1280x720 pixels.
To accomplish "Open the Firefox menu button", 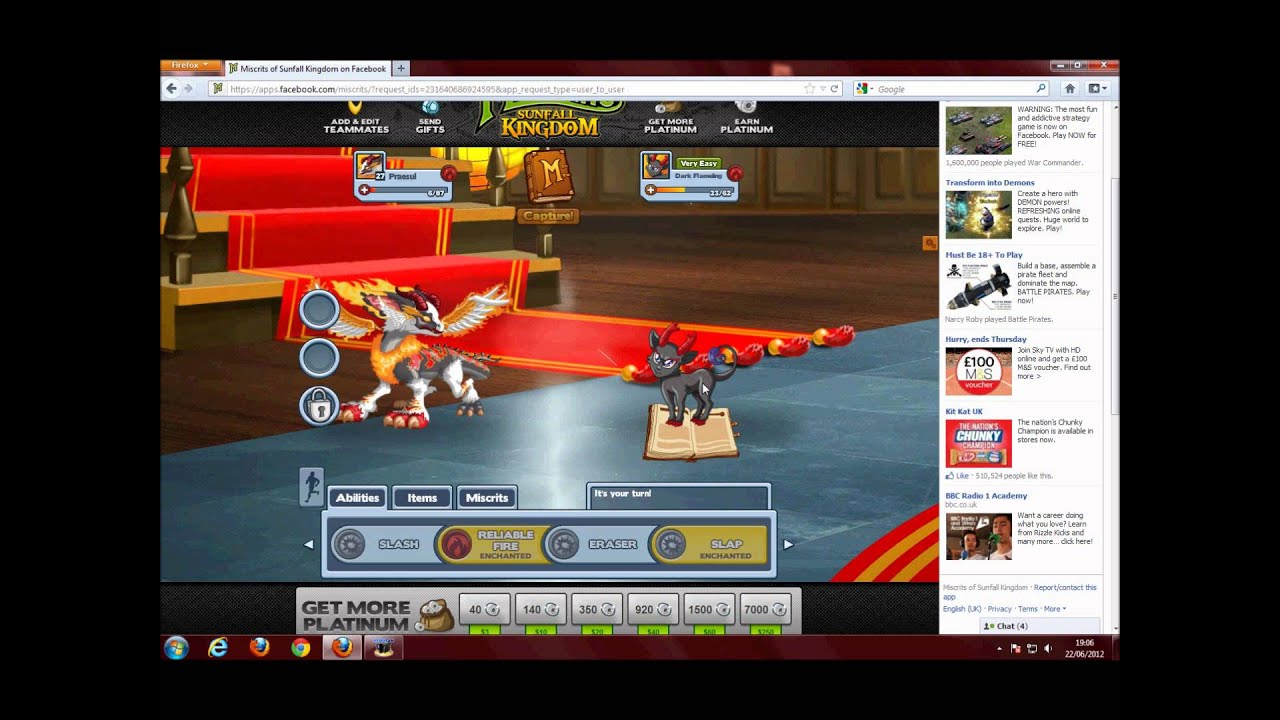I will (x=190, y=65).
